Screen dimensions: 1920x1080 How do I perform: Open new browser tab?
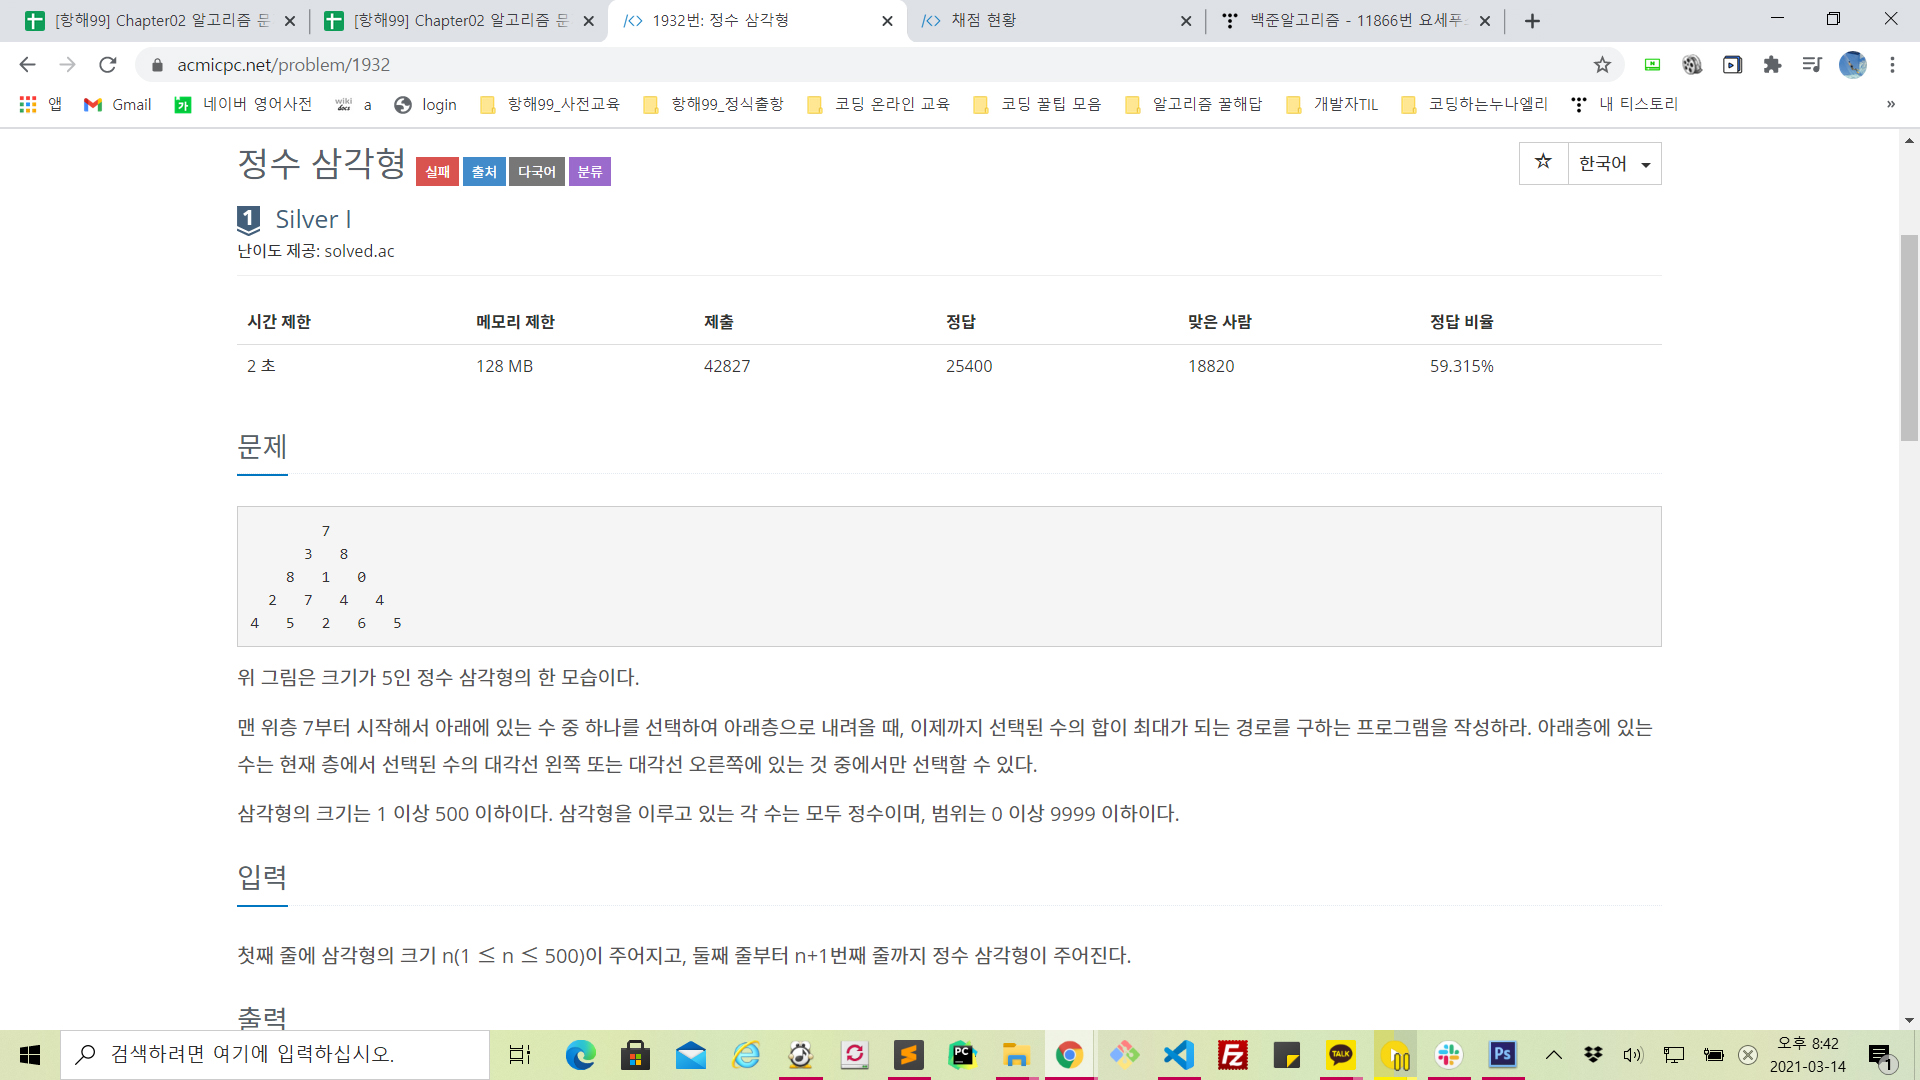tap(1532, 21)
